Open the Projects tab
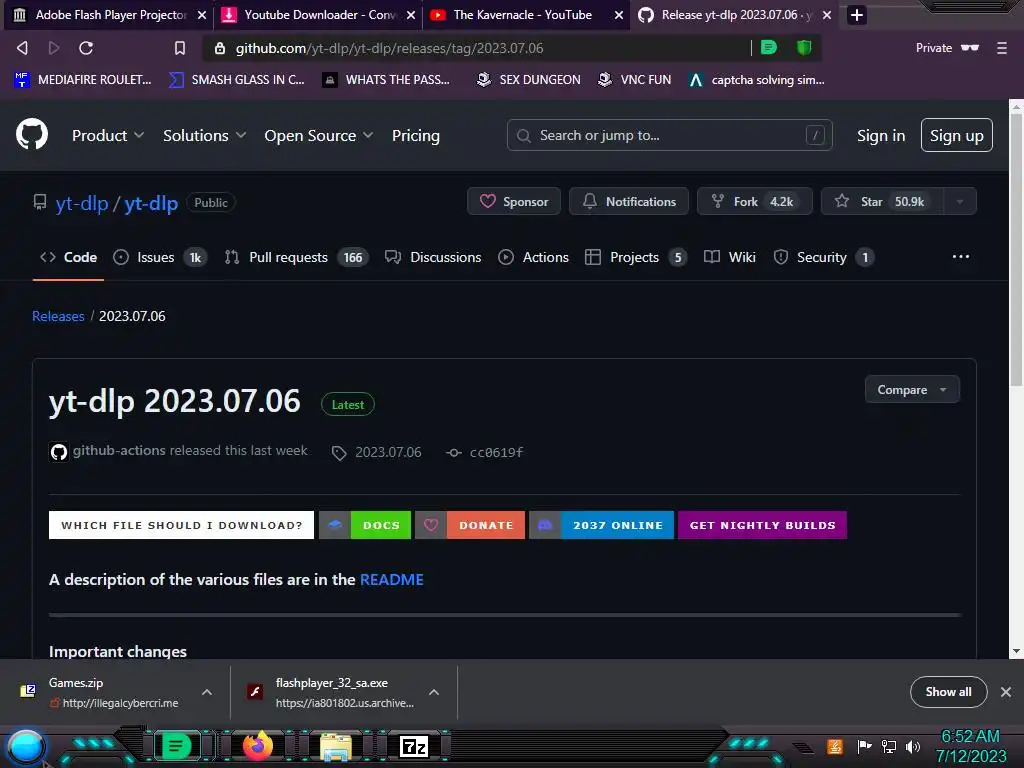The image size is (1024, 768). [x=635, y=257]
